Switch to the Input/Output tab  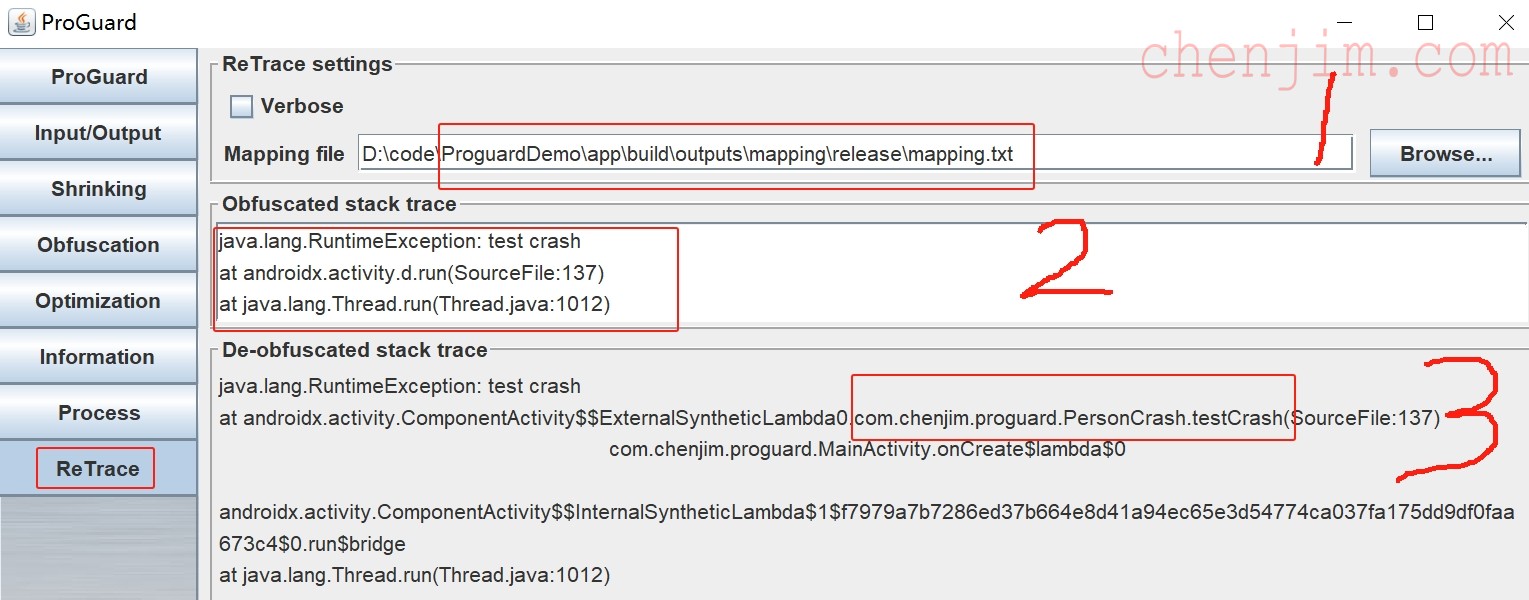98,133
